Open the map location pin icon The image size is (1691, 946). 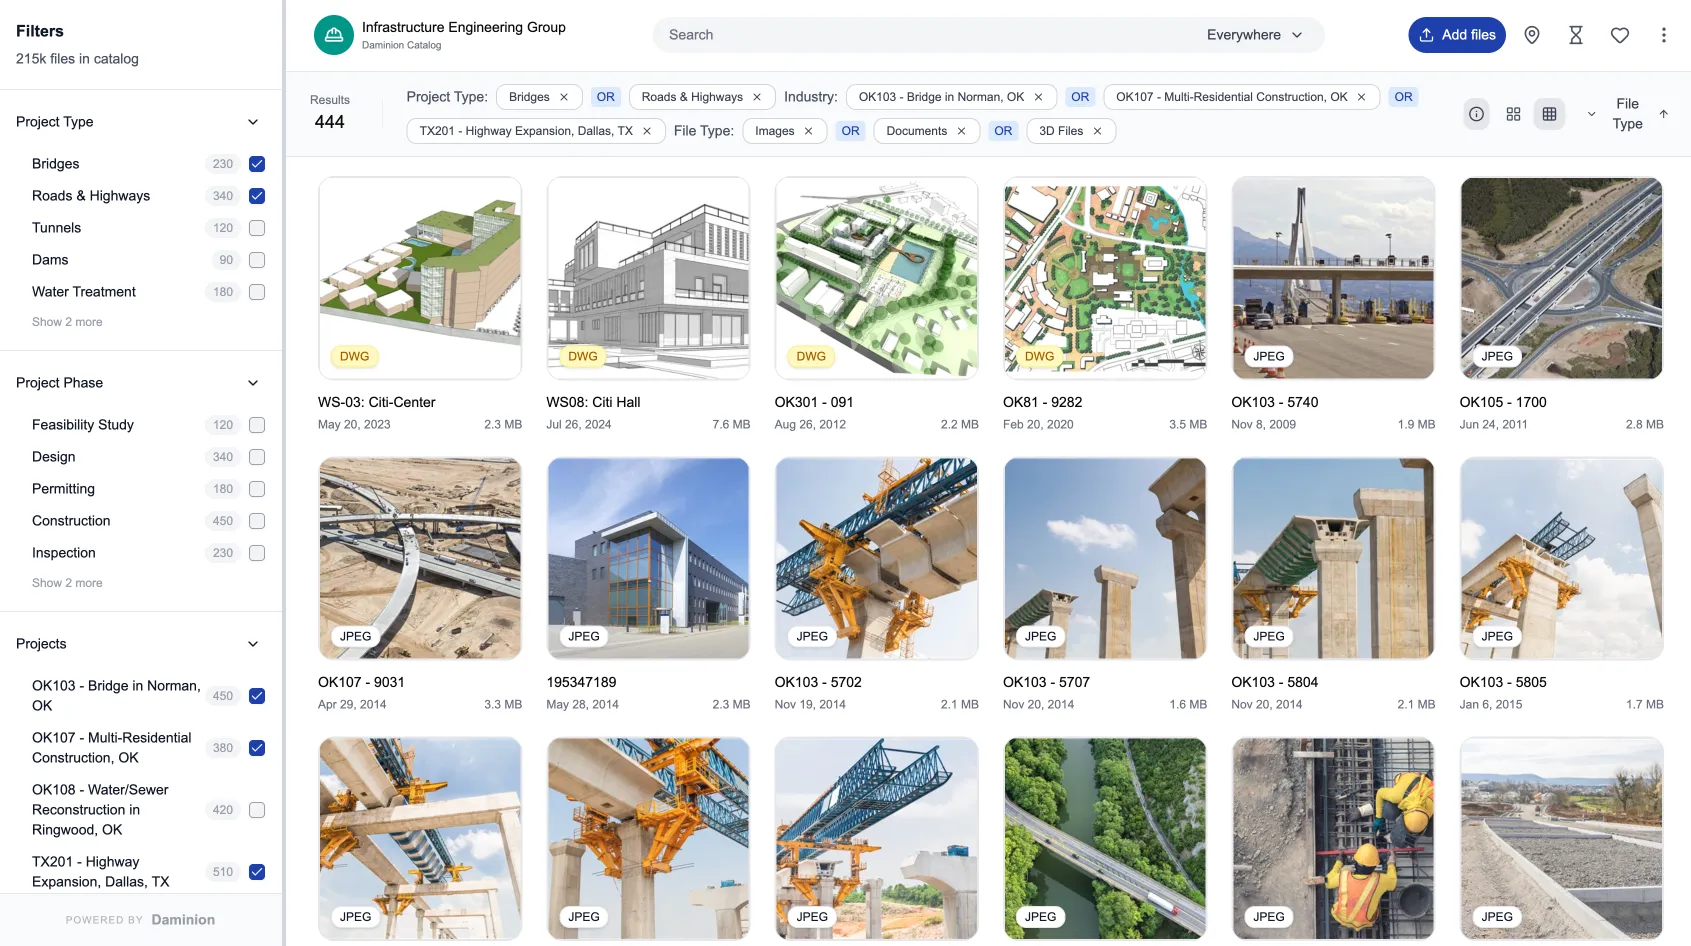1531,35
